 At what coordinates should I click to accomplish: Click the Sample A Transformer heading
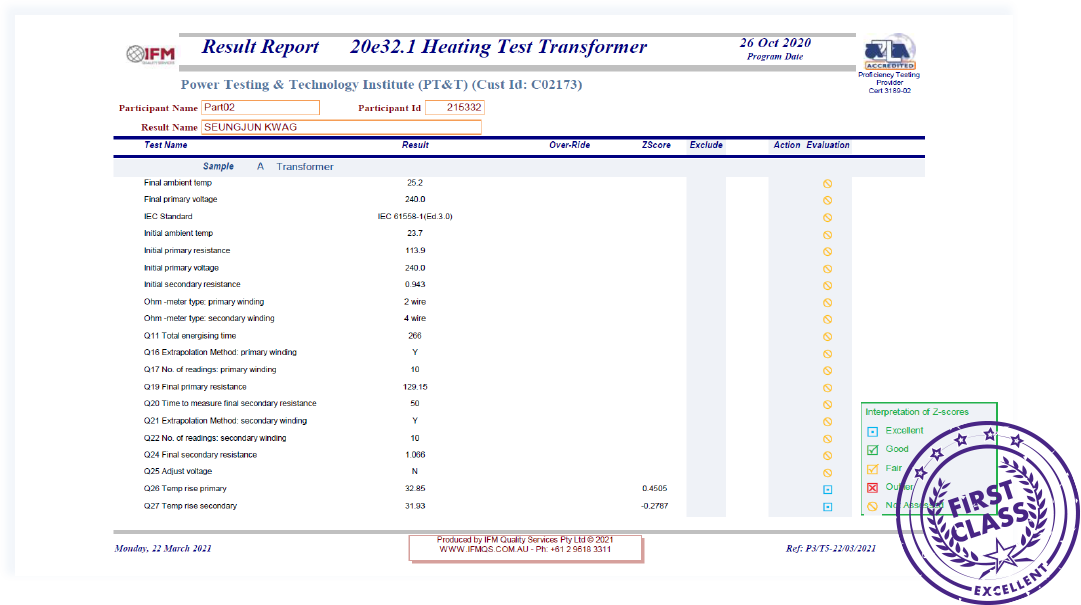coord(268,167)
